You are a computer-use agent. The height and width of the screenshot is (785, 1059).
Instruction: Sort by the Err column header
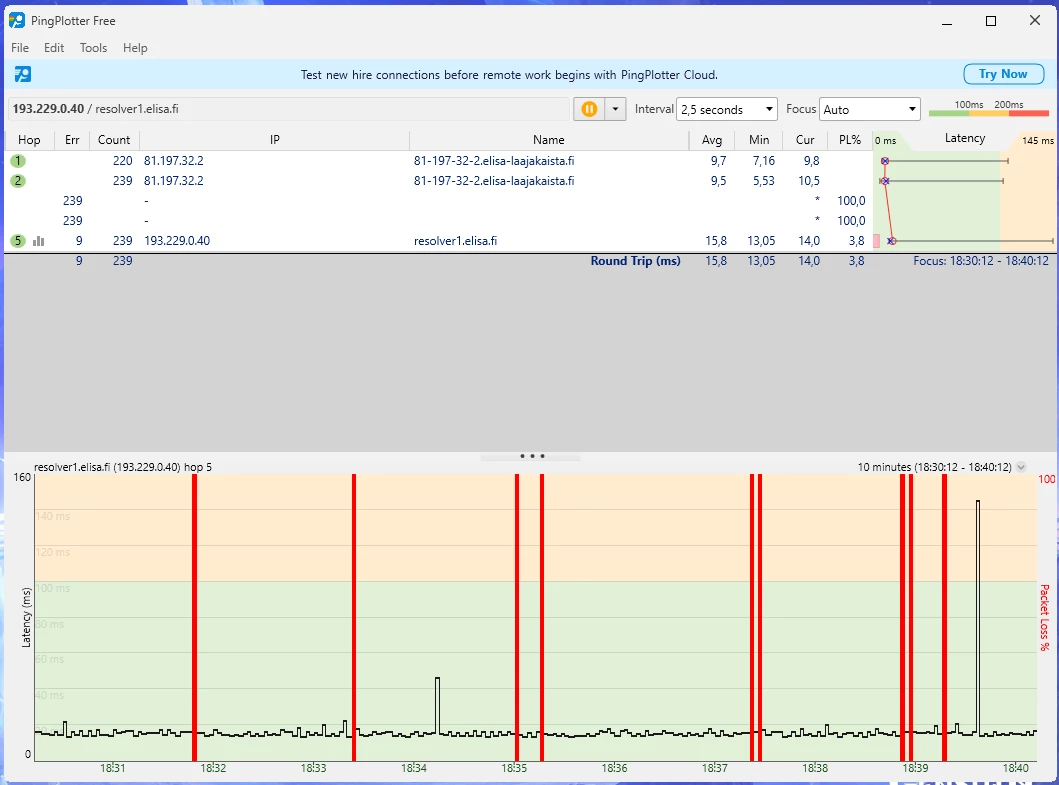(72, 140)
